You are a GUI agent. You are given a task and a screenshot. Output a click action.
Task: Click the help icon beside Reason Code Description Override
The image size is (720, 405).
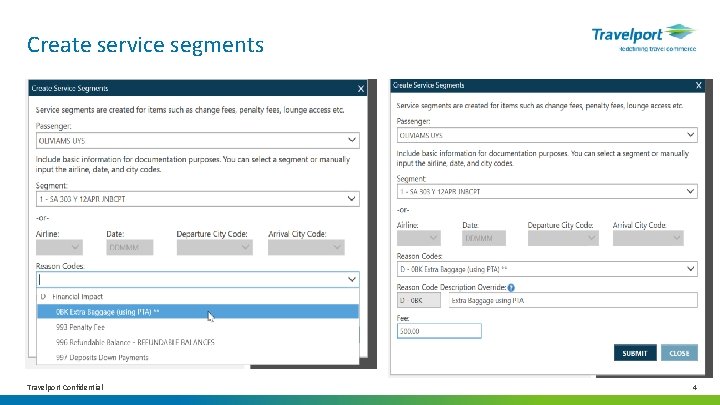(511, 287)
